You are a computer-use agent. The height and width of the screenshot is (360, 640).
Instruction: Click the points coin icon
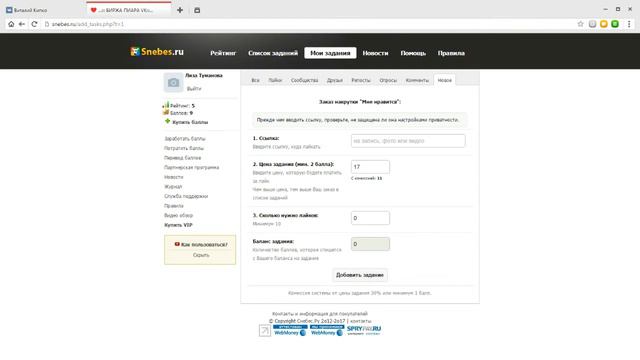(x=166, y=112)
